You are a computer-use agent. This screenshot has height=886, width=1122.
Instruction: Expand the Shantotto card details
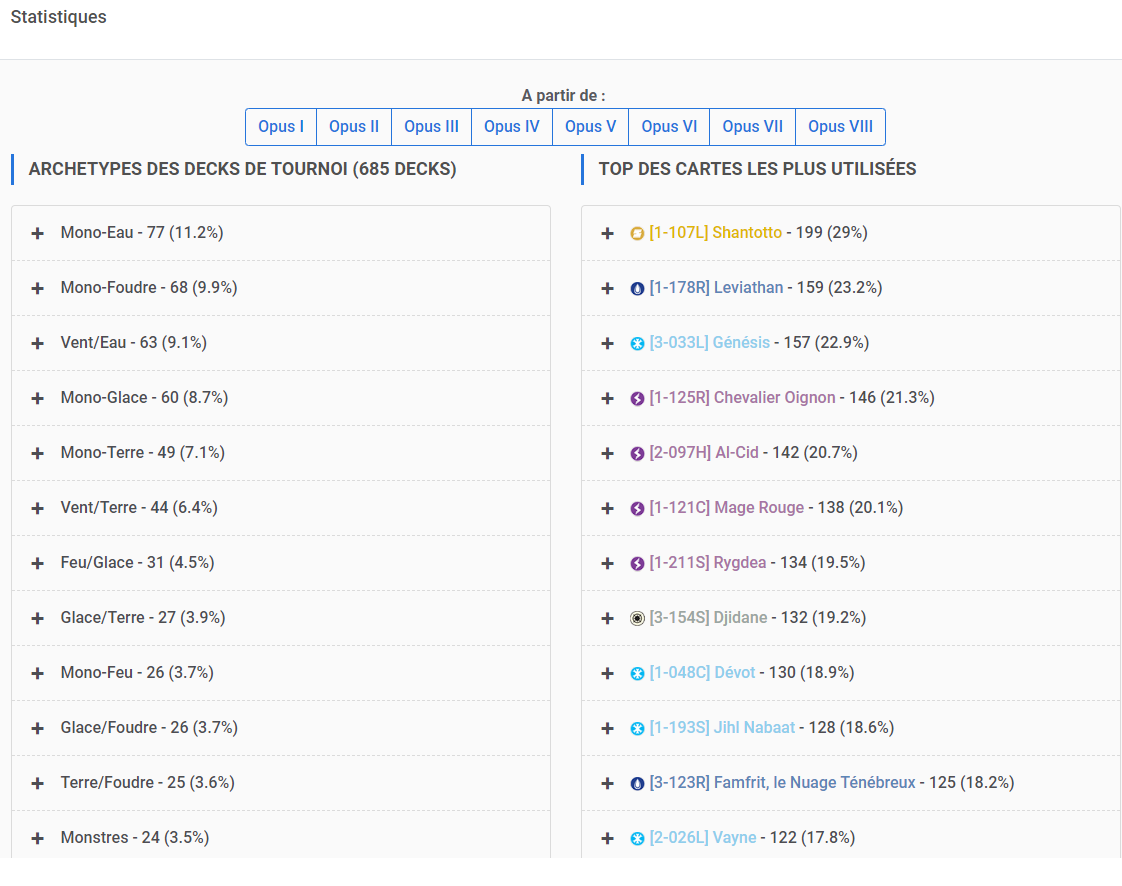(608, 233)
